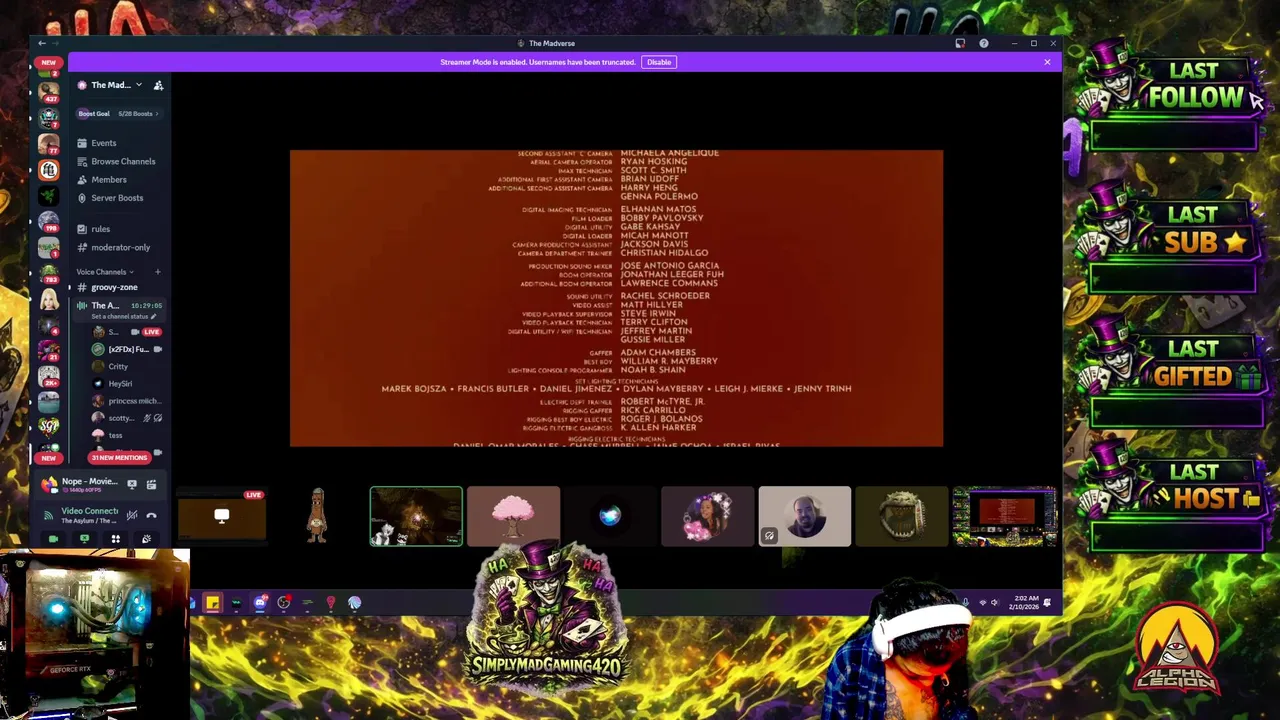Open the Discord inbox icon in title bar

tap(960, 43)
